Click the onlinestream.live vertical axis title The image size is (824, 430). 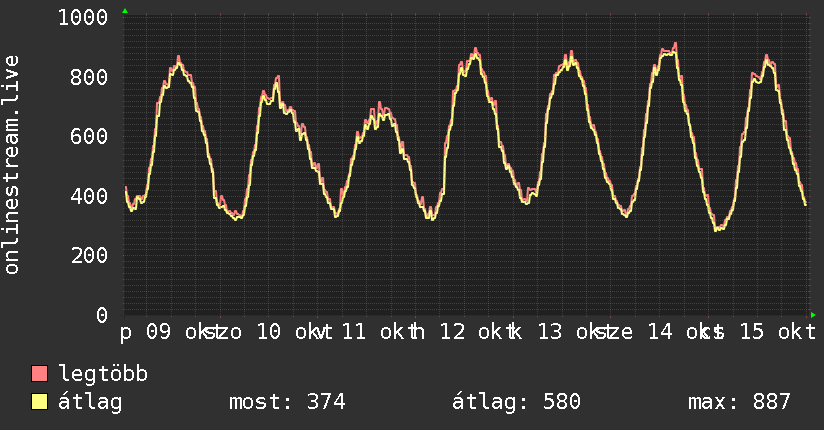coord(12,165)
